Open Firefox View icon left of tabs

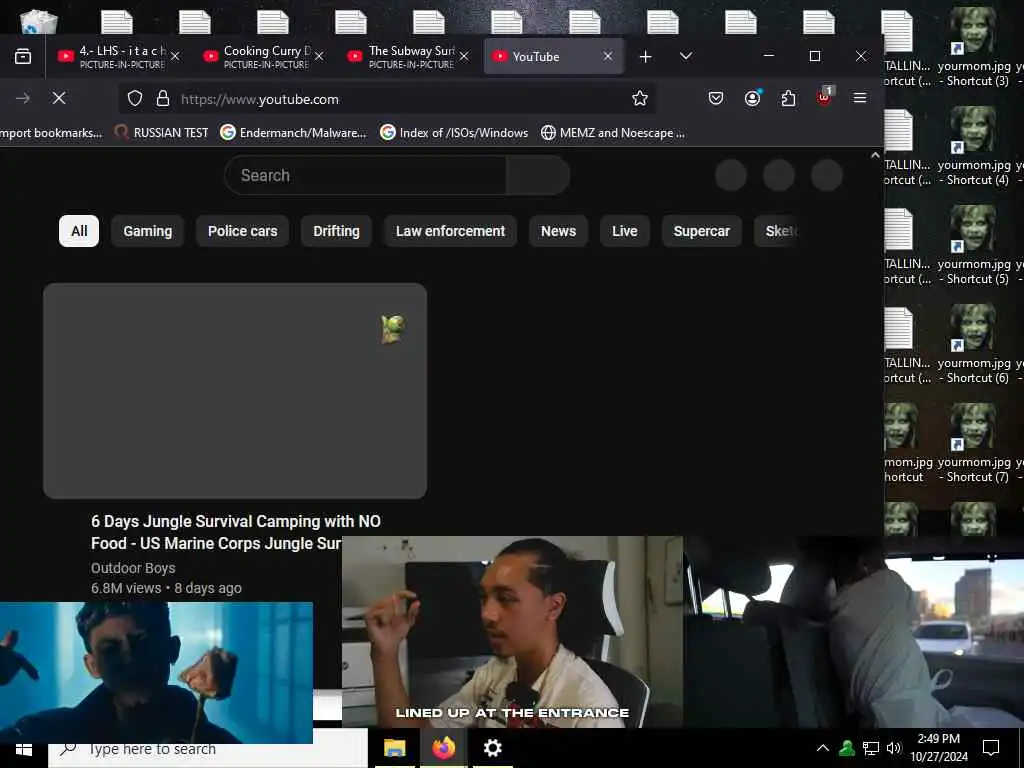(x=23, y=56)
